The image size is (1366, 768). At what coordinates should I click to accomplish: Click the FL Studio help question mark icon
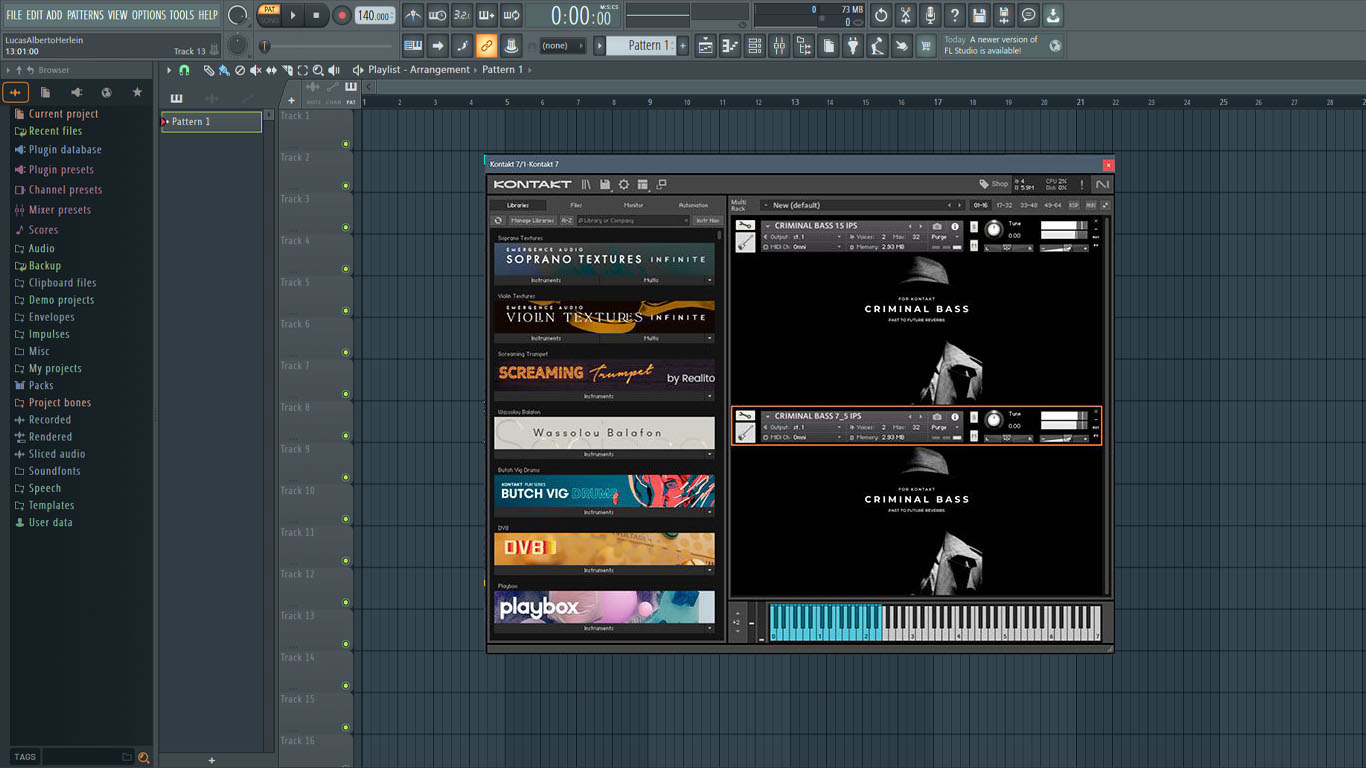[954, 15]
